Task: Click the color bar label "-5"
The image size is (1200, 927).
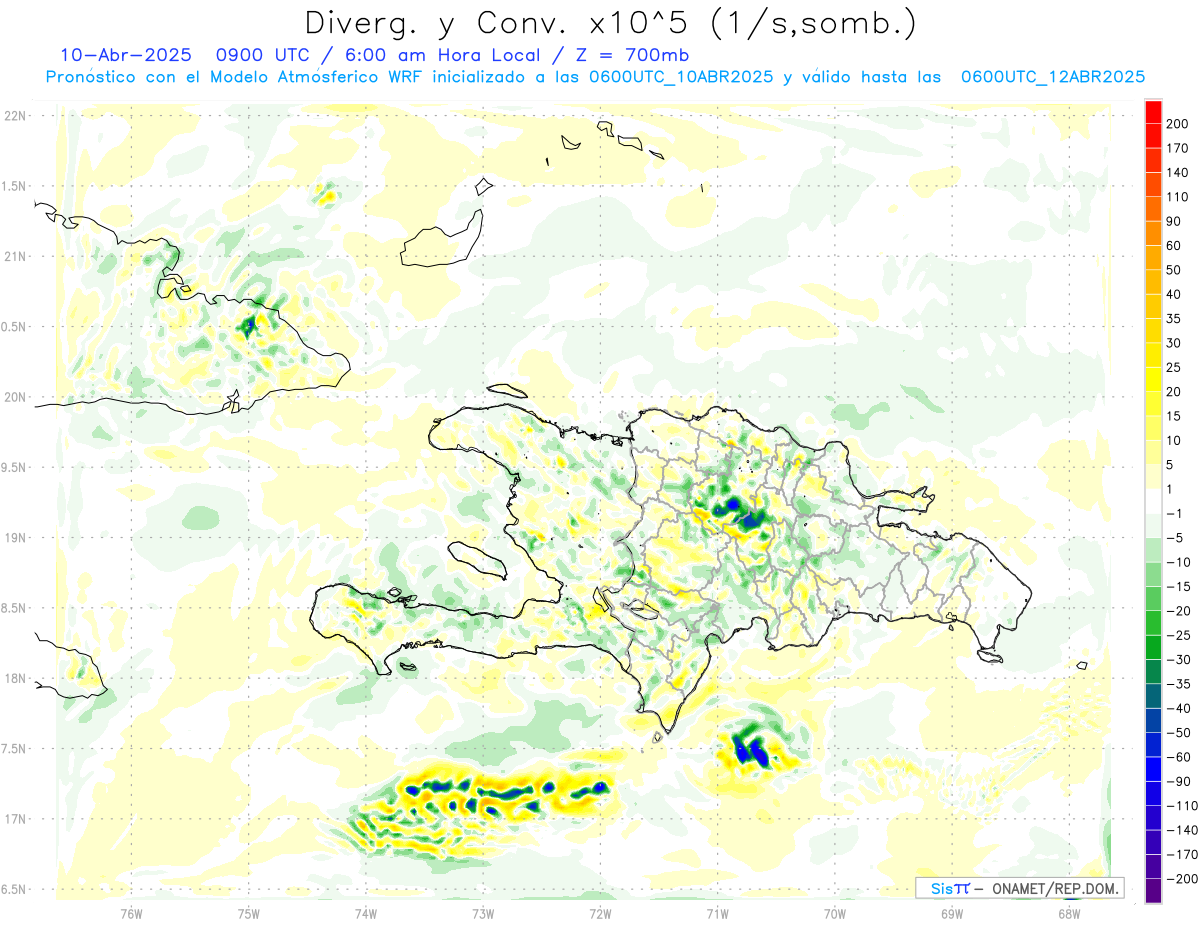Action: click(1175, 538)
